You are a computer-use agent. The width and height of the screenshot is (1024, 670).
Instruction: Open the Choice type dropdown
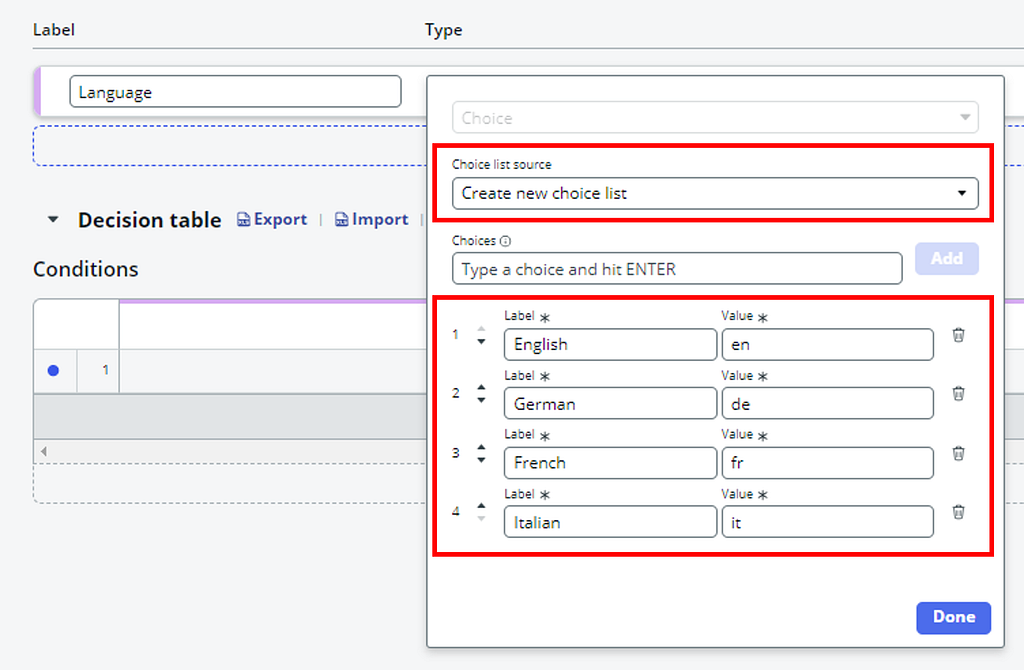pos(715,118)
